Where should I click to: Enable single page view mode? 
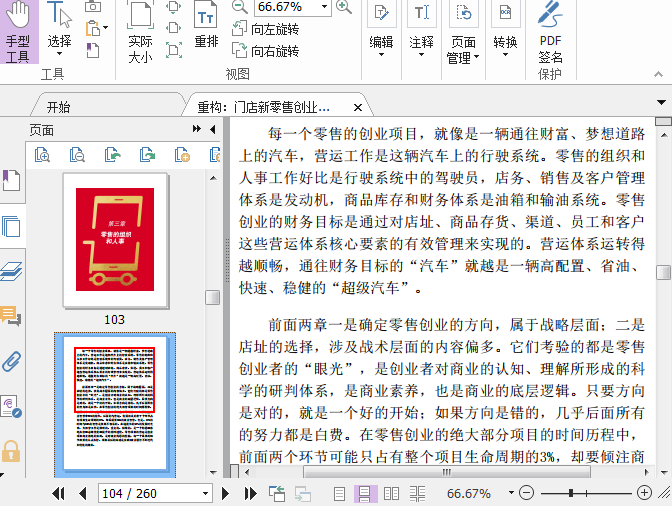tap(339, 494)
